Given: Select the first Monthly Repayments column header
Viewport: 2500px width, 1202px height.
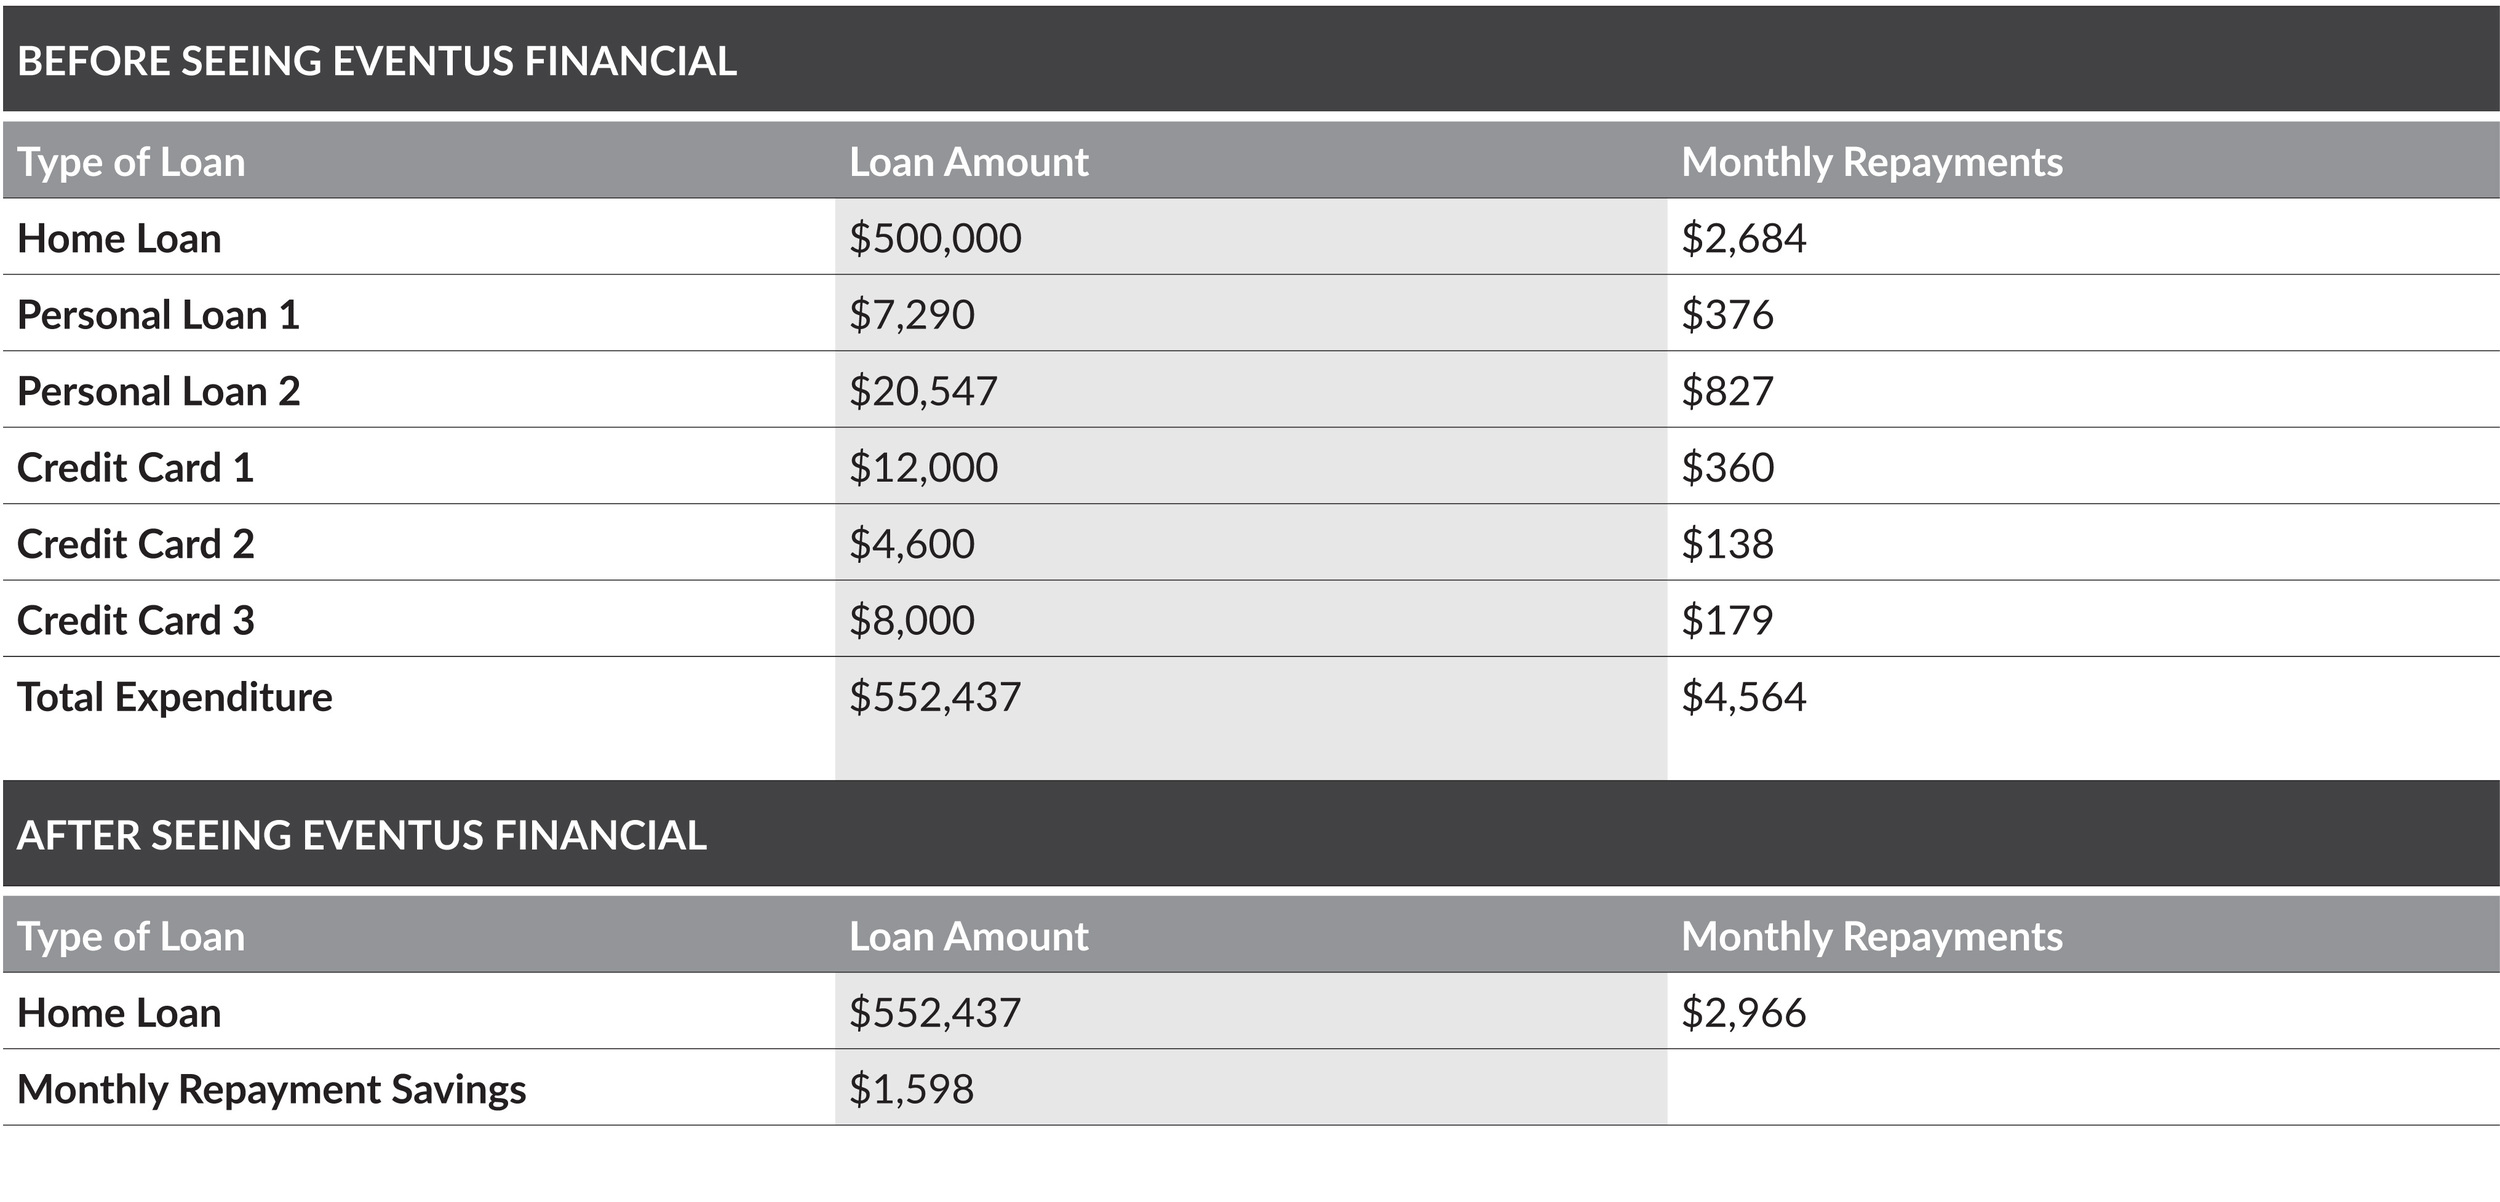Looking at the screenshot, I should point(1871,163).
